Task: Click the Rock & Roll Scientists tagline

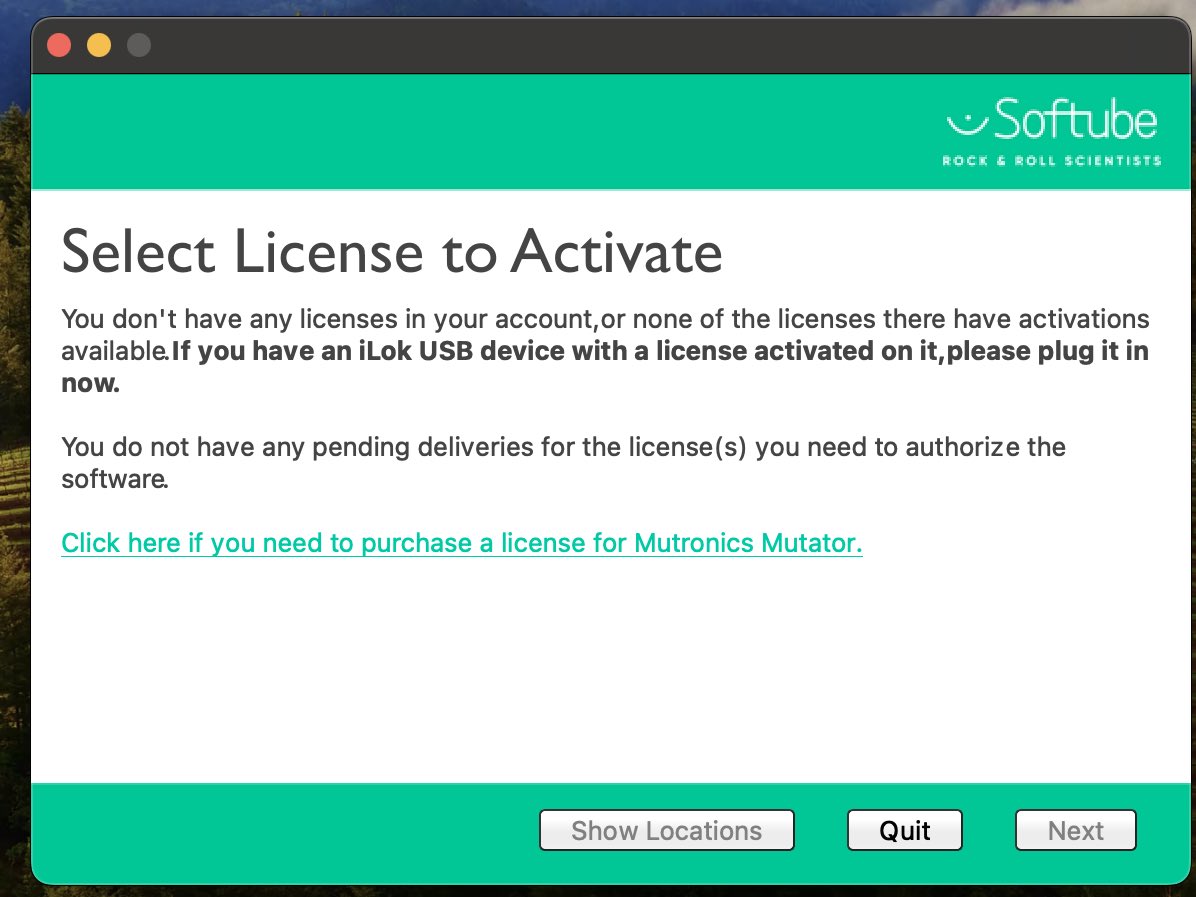Action: 1052,160
